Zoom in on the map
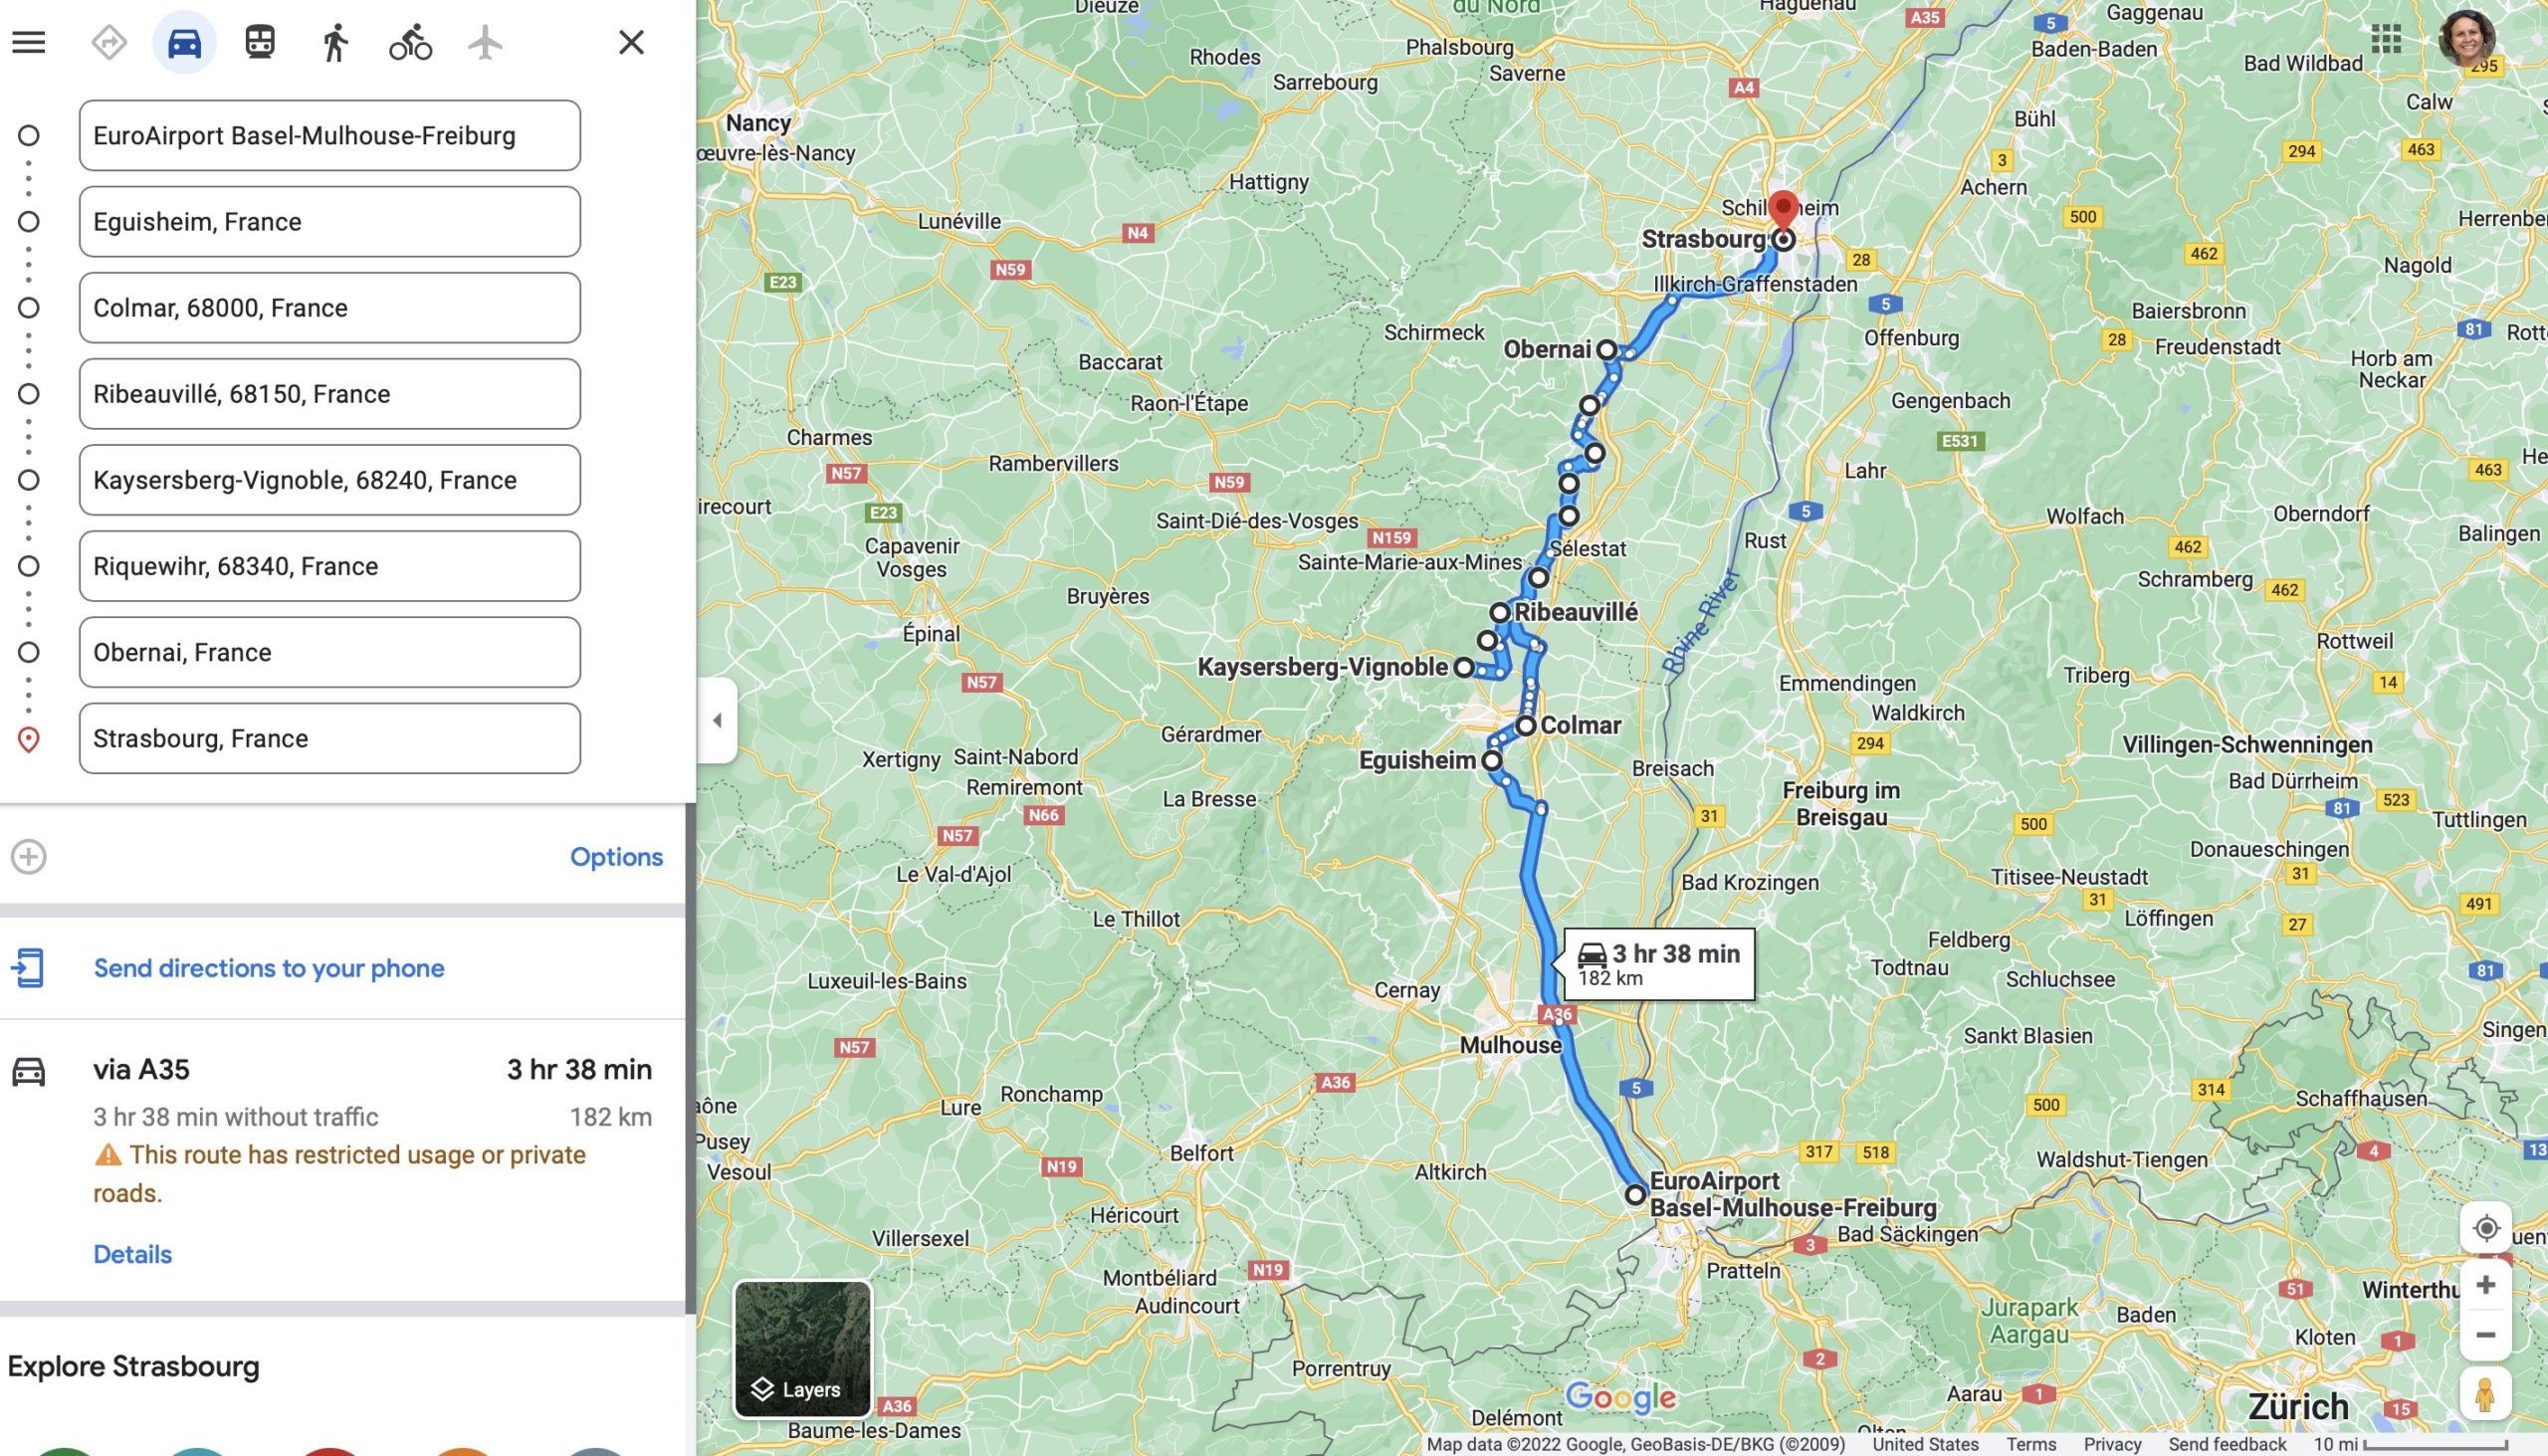 click(x=2486, y=1285)
